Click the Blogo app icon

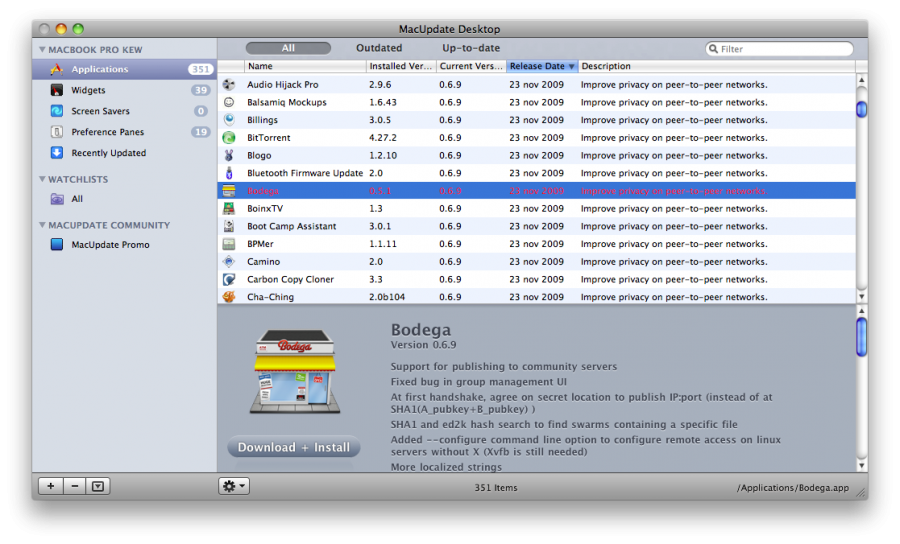pyautogui.click(x=229, y=155)
